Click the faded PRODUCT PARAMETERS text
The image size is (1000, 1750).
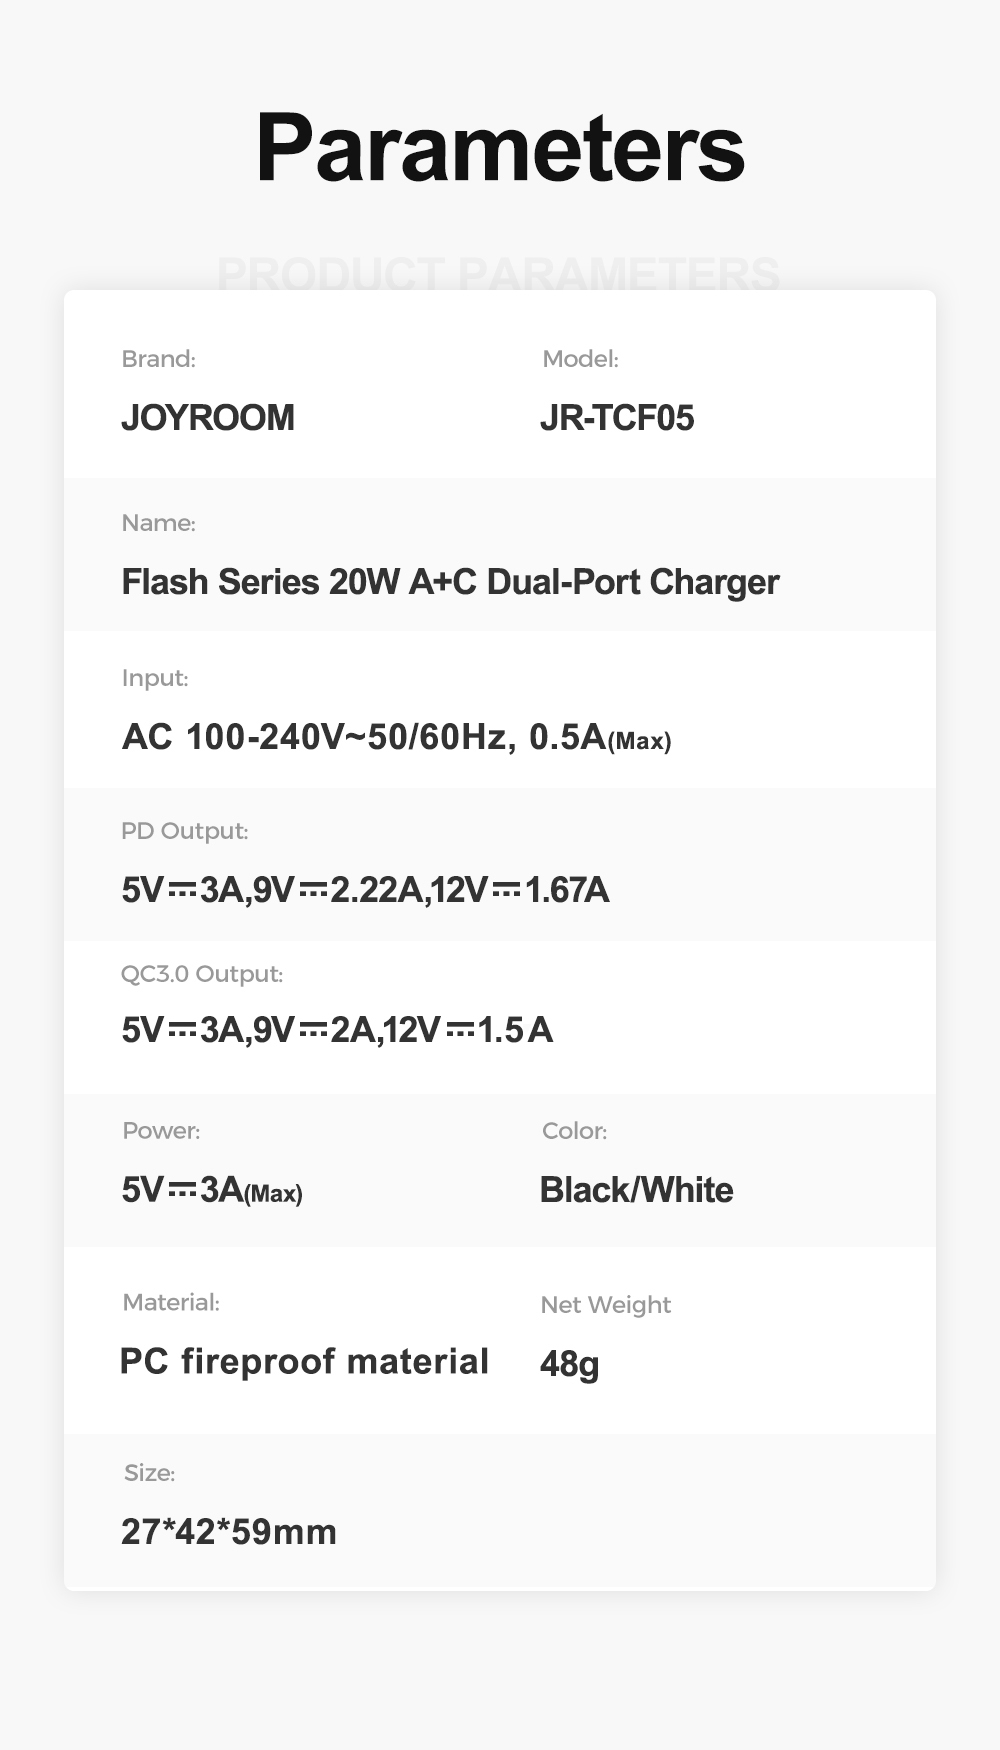point(498,272)
